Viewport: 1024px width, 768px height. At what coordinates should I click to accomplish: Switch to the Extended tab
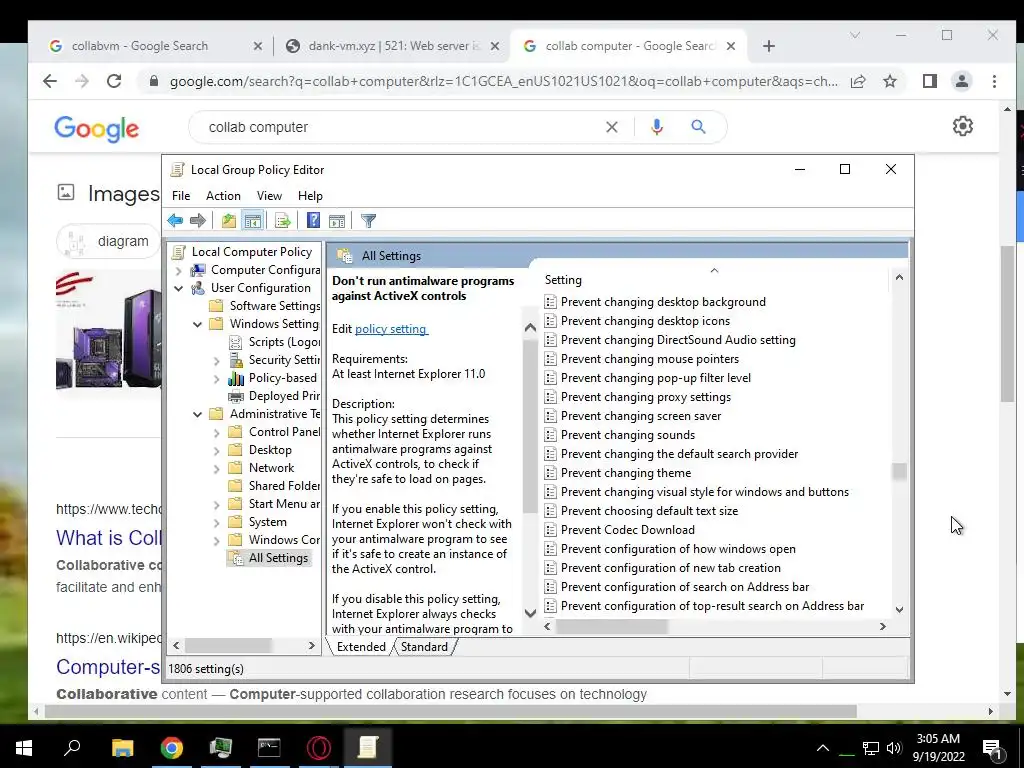361,647
